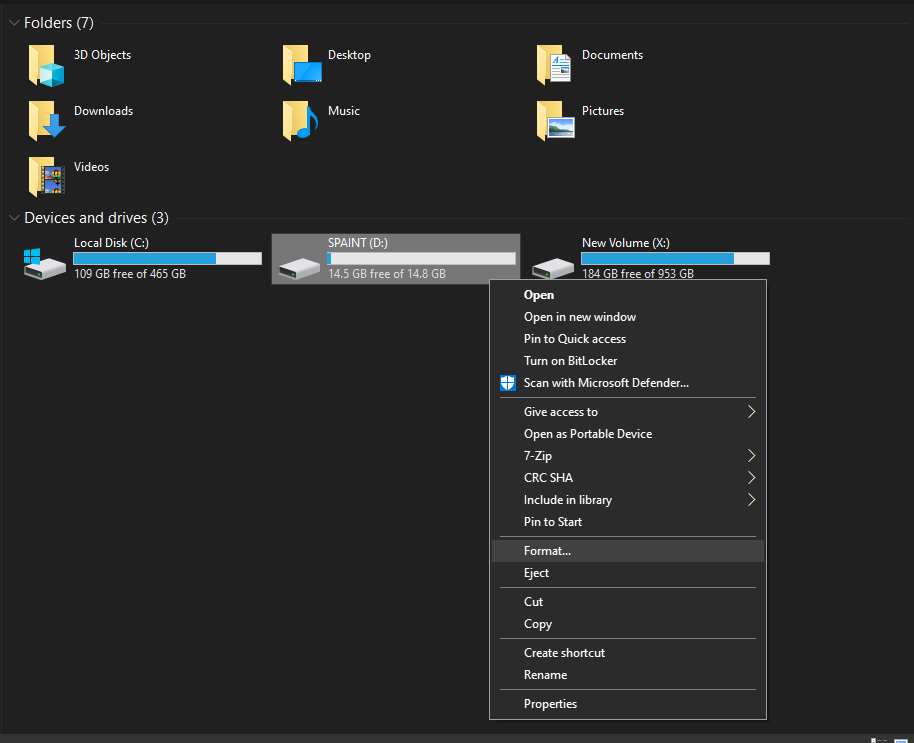Click the Pictures folder label
The image size is (914, 743).
point(603,111)
